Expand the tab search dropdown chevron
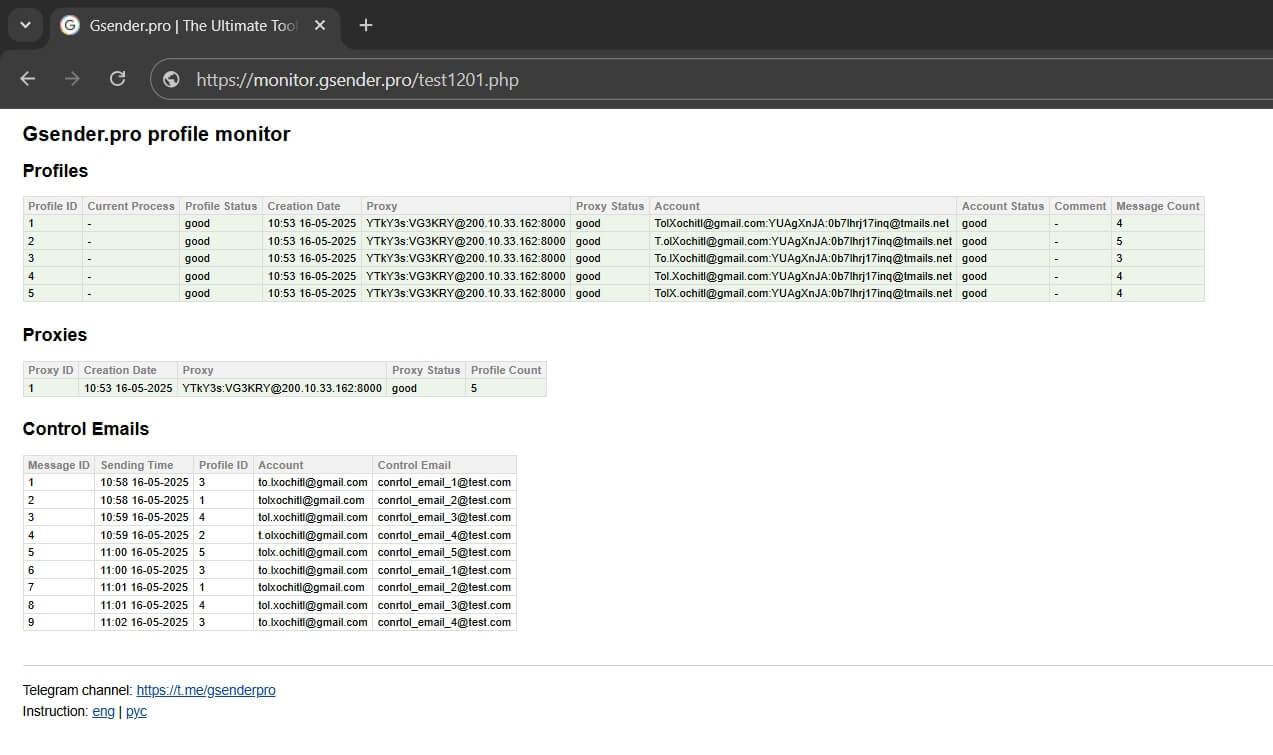The height and width of the screenshot is (755, 1273). pyautogui.click(x=25, y=25)
